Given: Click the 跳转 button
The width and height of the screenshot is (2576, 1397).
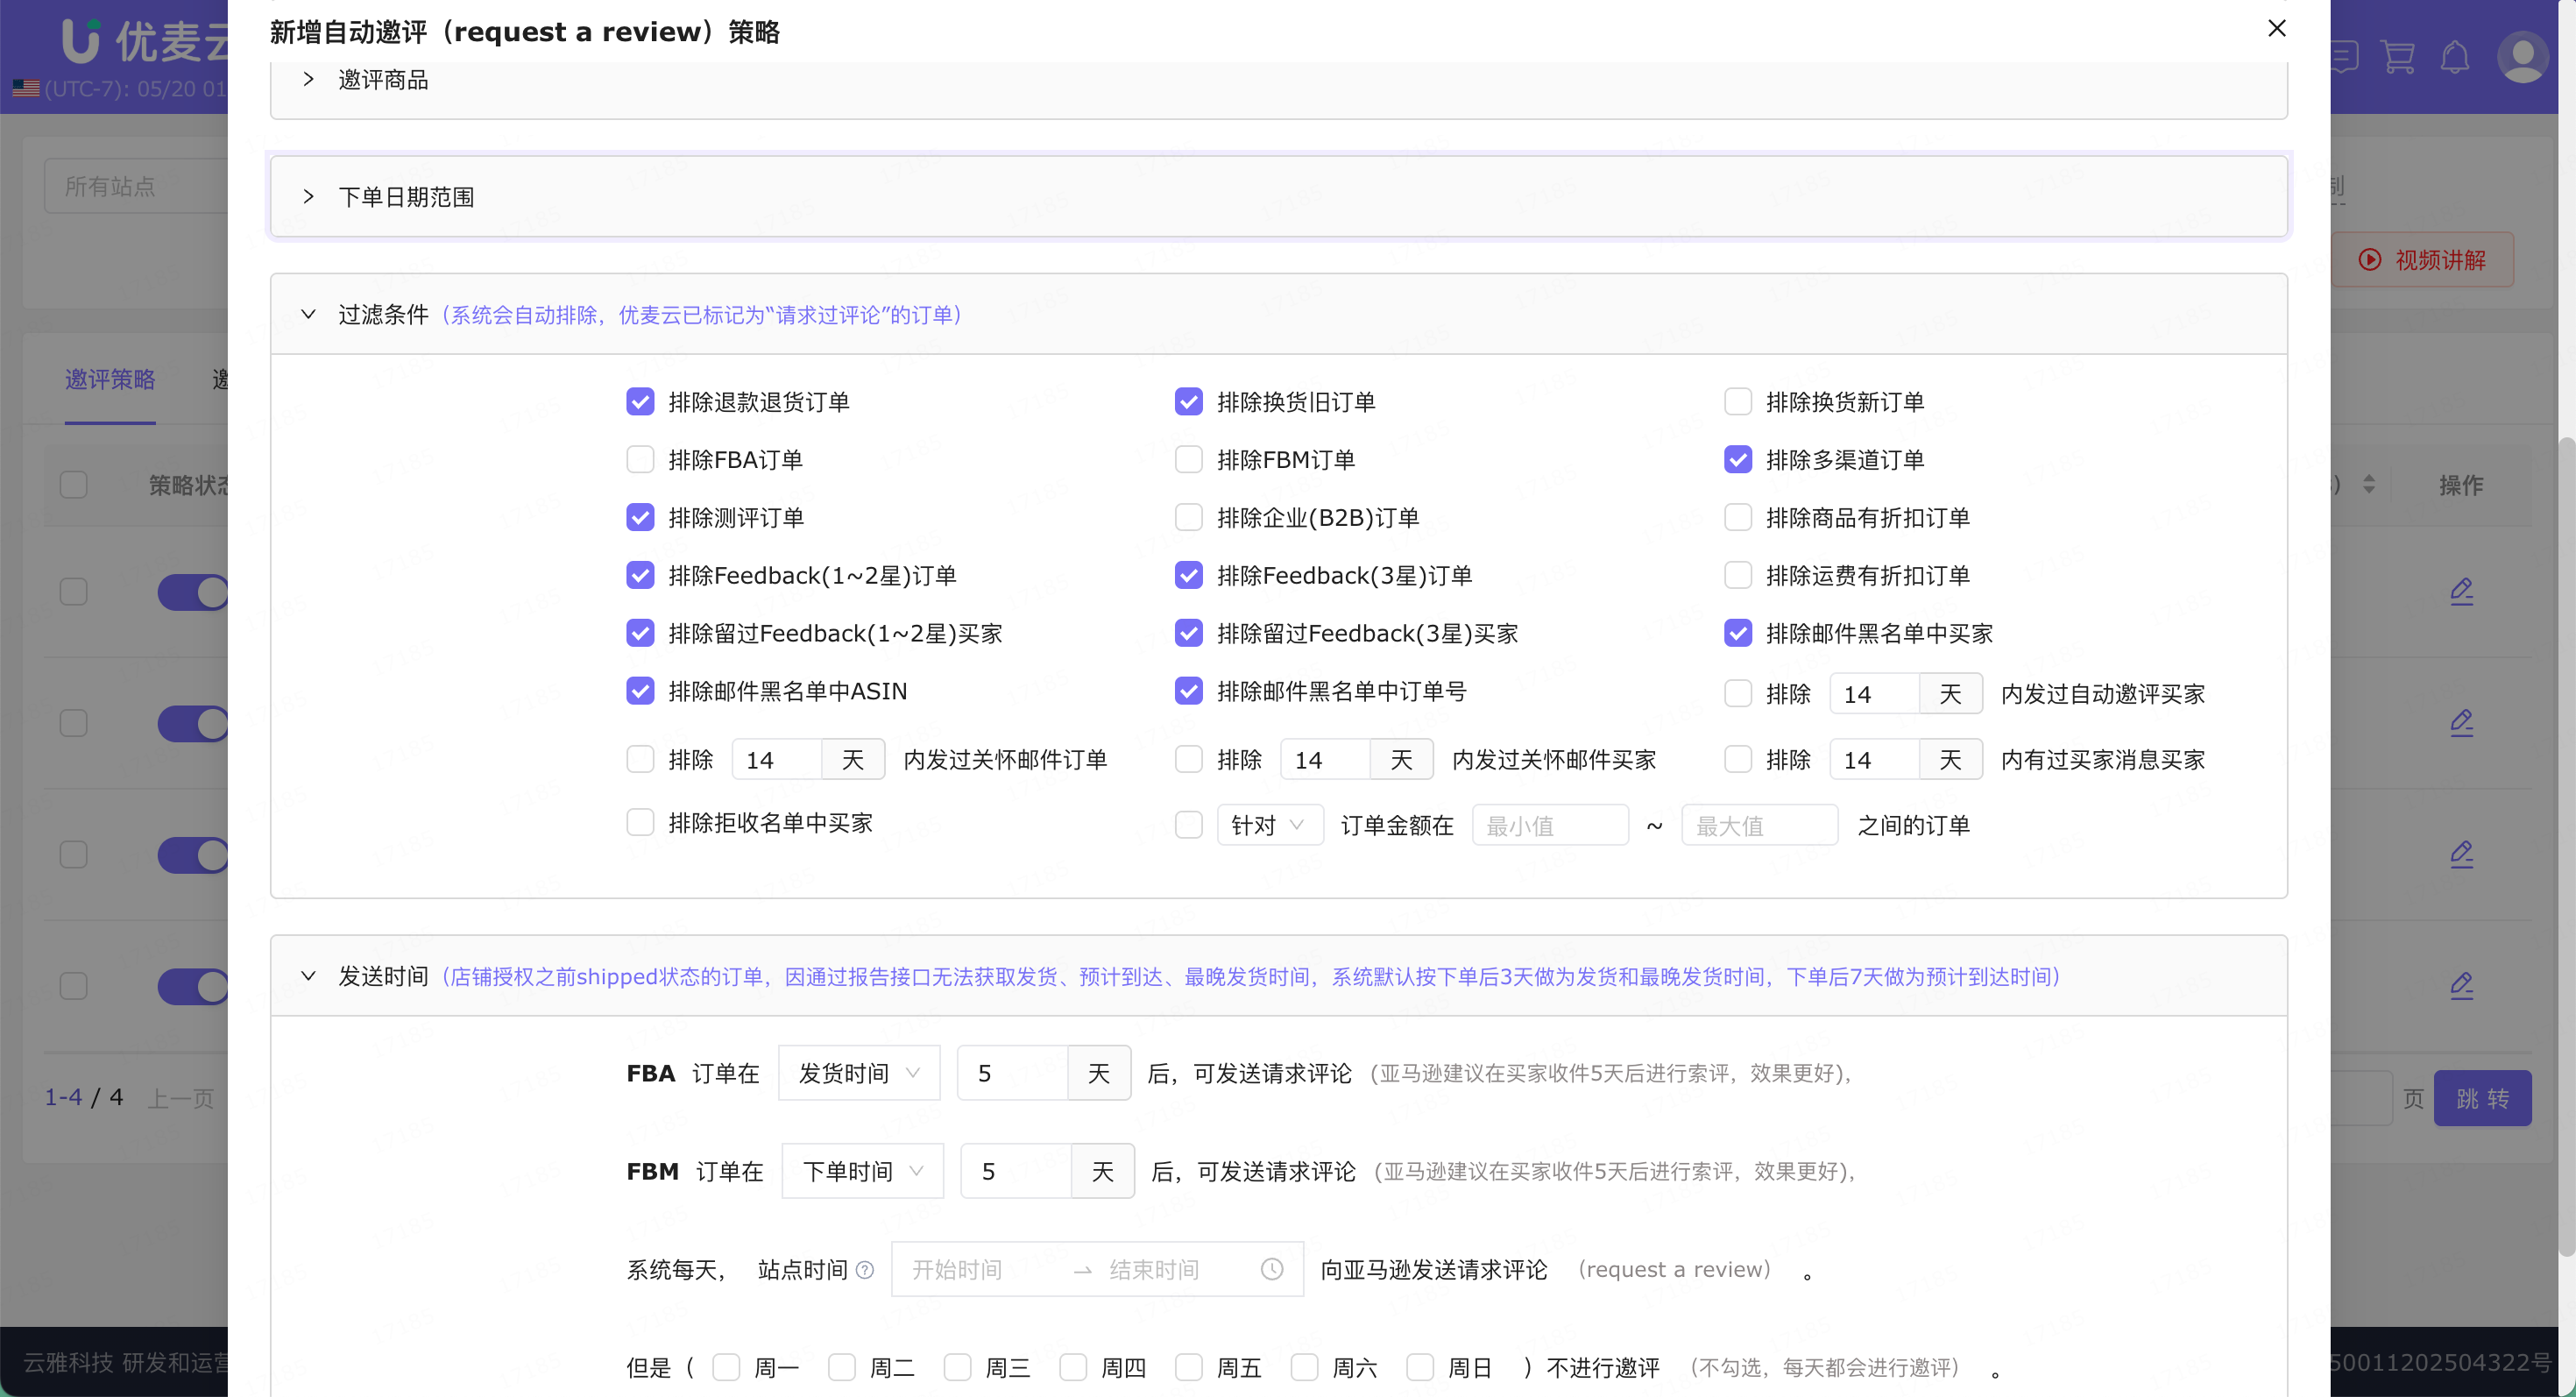Looking at the screenshot, I should [x=2482, y=1099].
